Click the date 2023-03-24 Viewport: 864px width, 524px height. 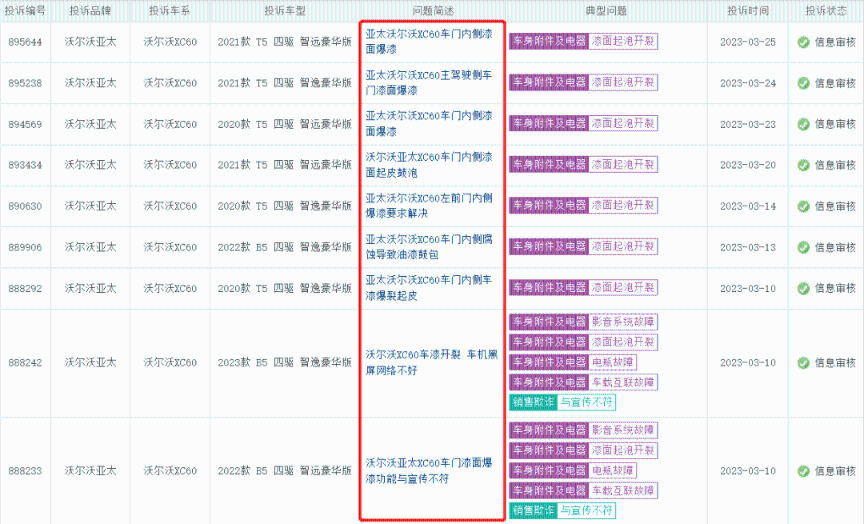point(748,83)
